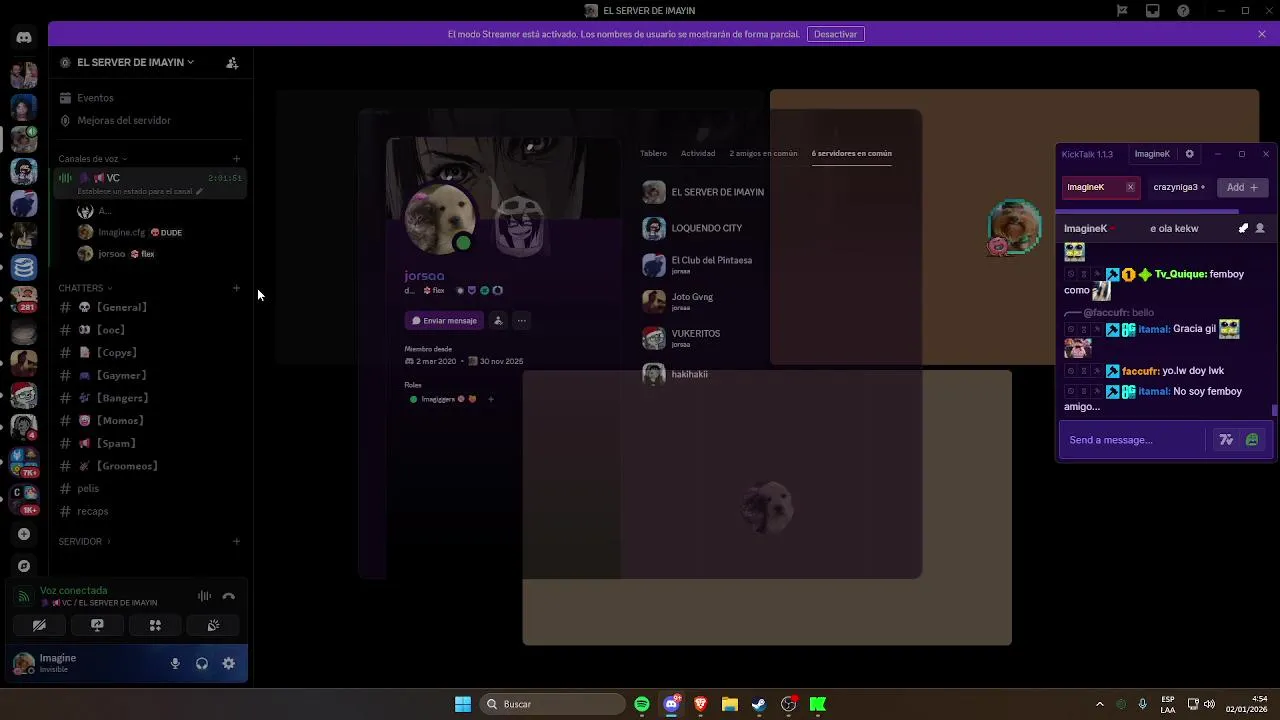
Task: Add channel to Canales de voz
Action: tap(236, 159)
